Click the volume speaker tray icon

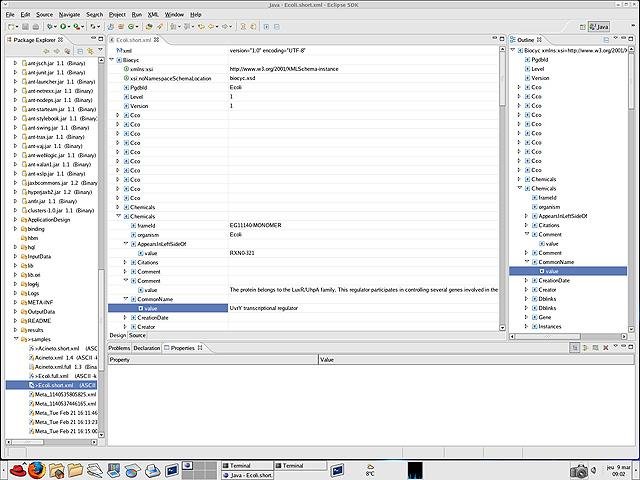click(x=593, y=471)
